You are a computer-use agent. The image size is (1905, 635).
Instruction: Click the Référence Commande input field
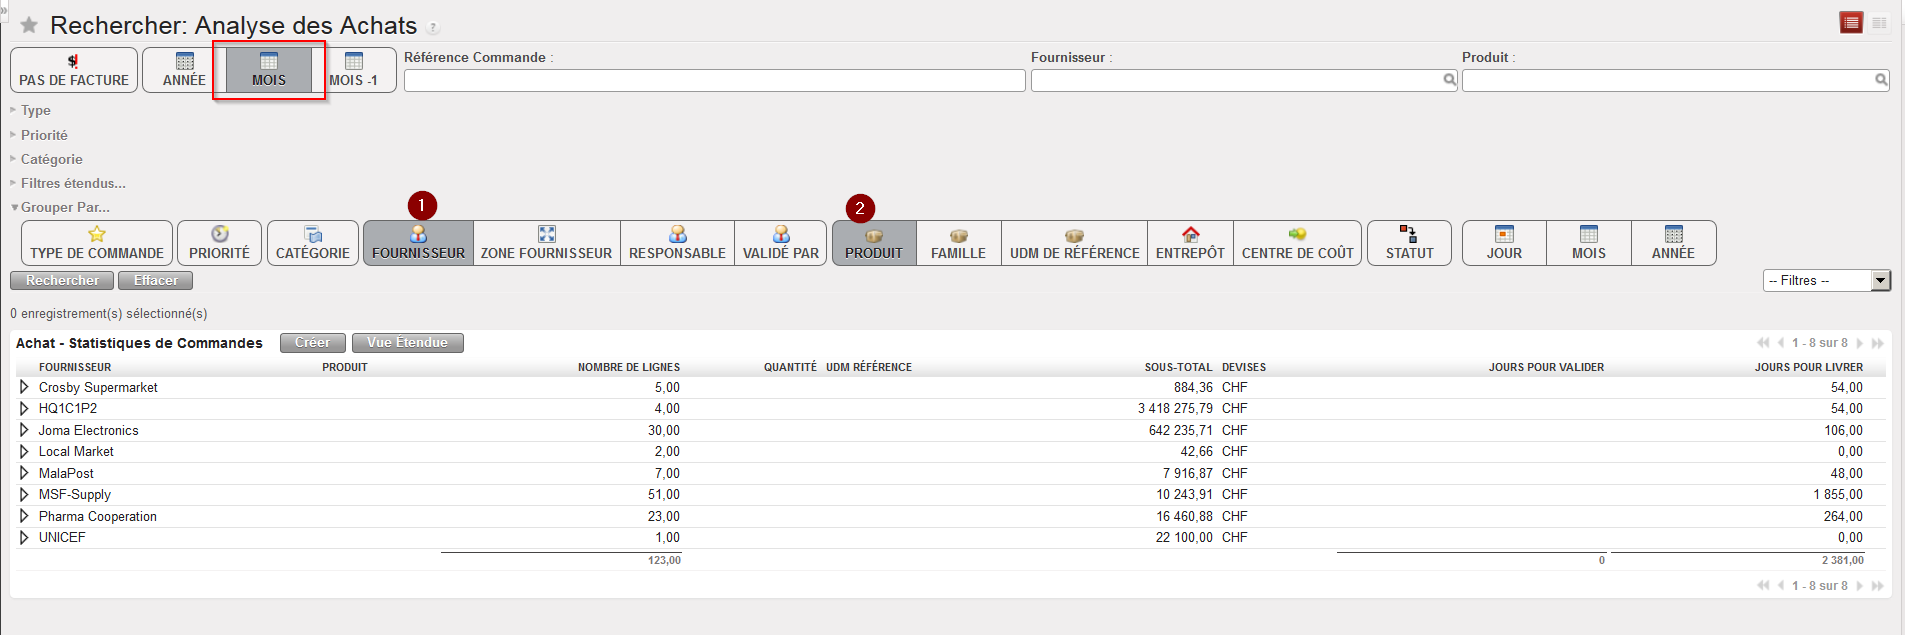pyautogui.click(x=714, y=80)
